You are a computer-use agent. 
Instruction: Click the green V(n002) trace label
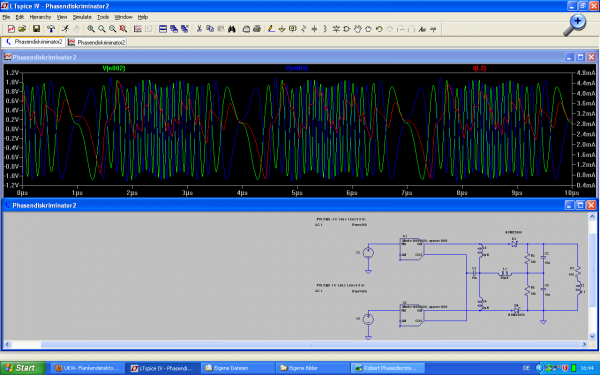[x=114, y=68]
